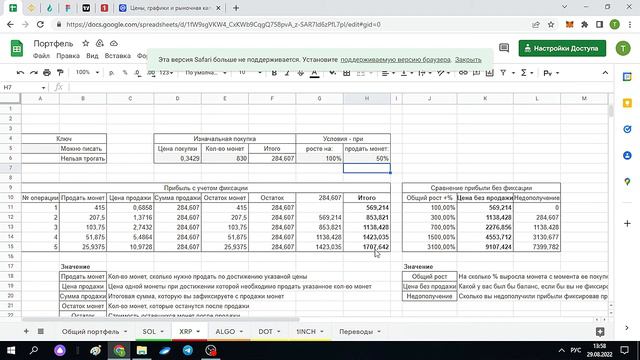The image size is (640, 360).
Task: Toggle bold formatting
Action: 274,73
